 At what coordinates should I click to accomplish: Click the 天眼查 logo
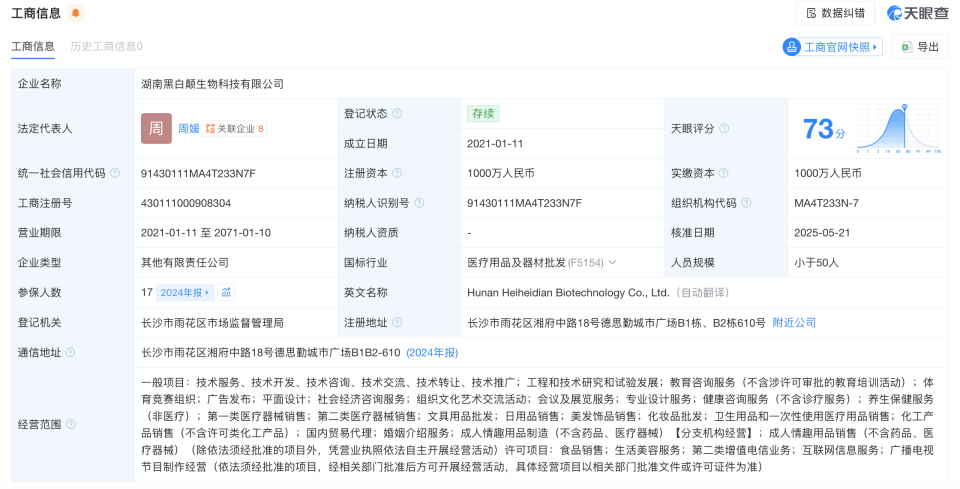tap(918, 13)
